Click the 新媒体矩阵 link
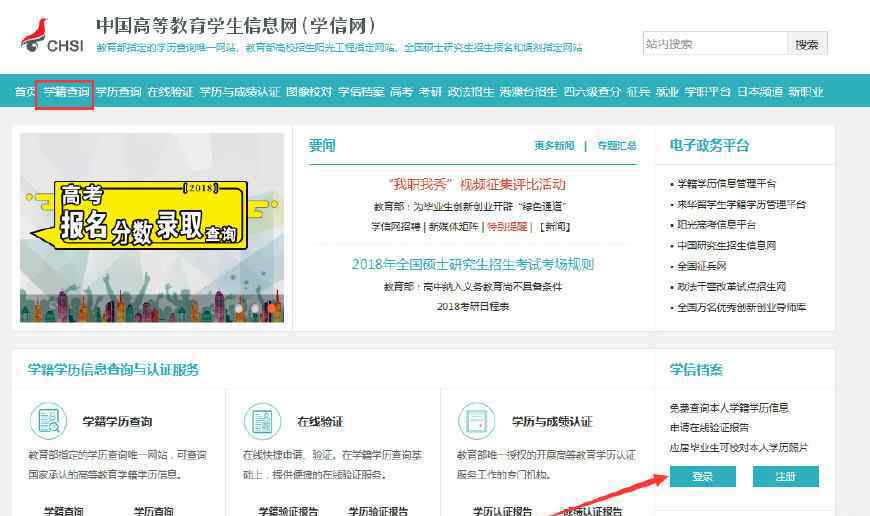The image size is (870, 516). 453,226
